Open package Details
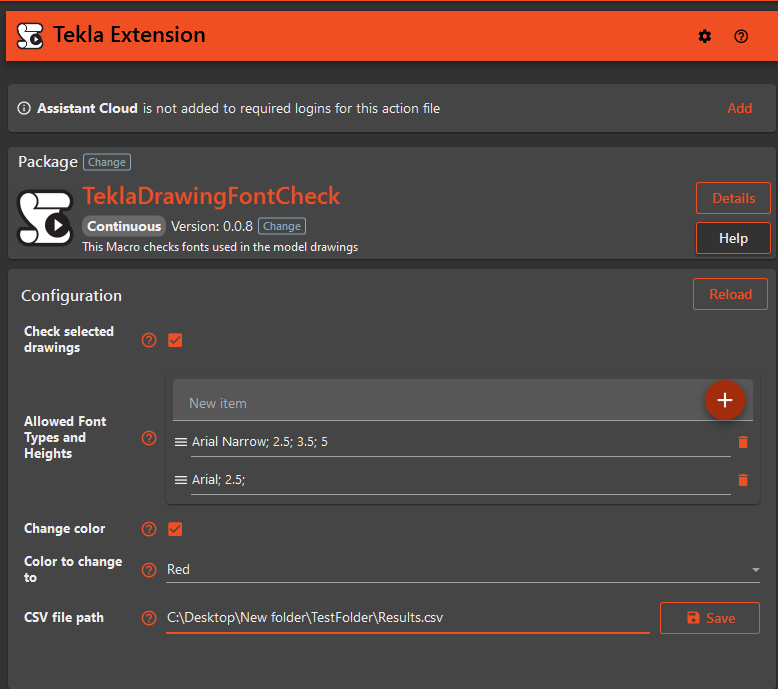 pos(733,198)
